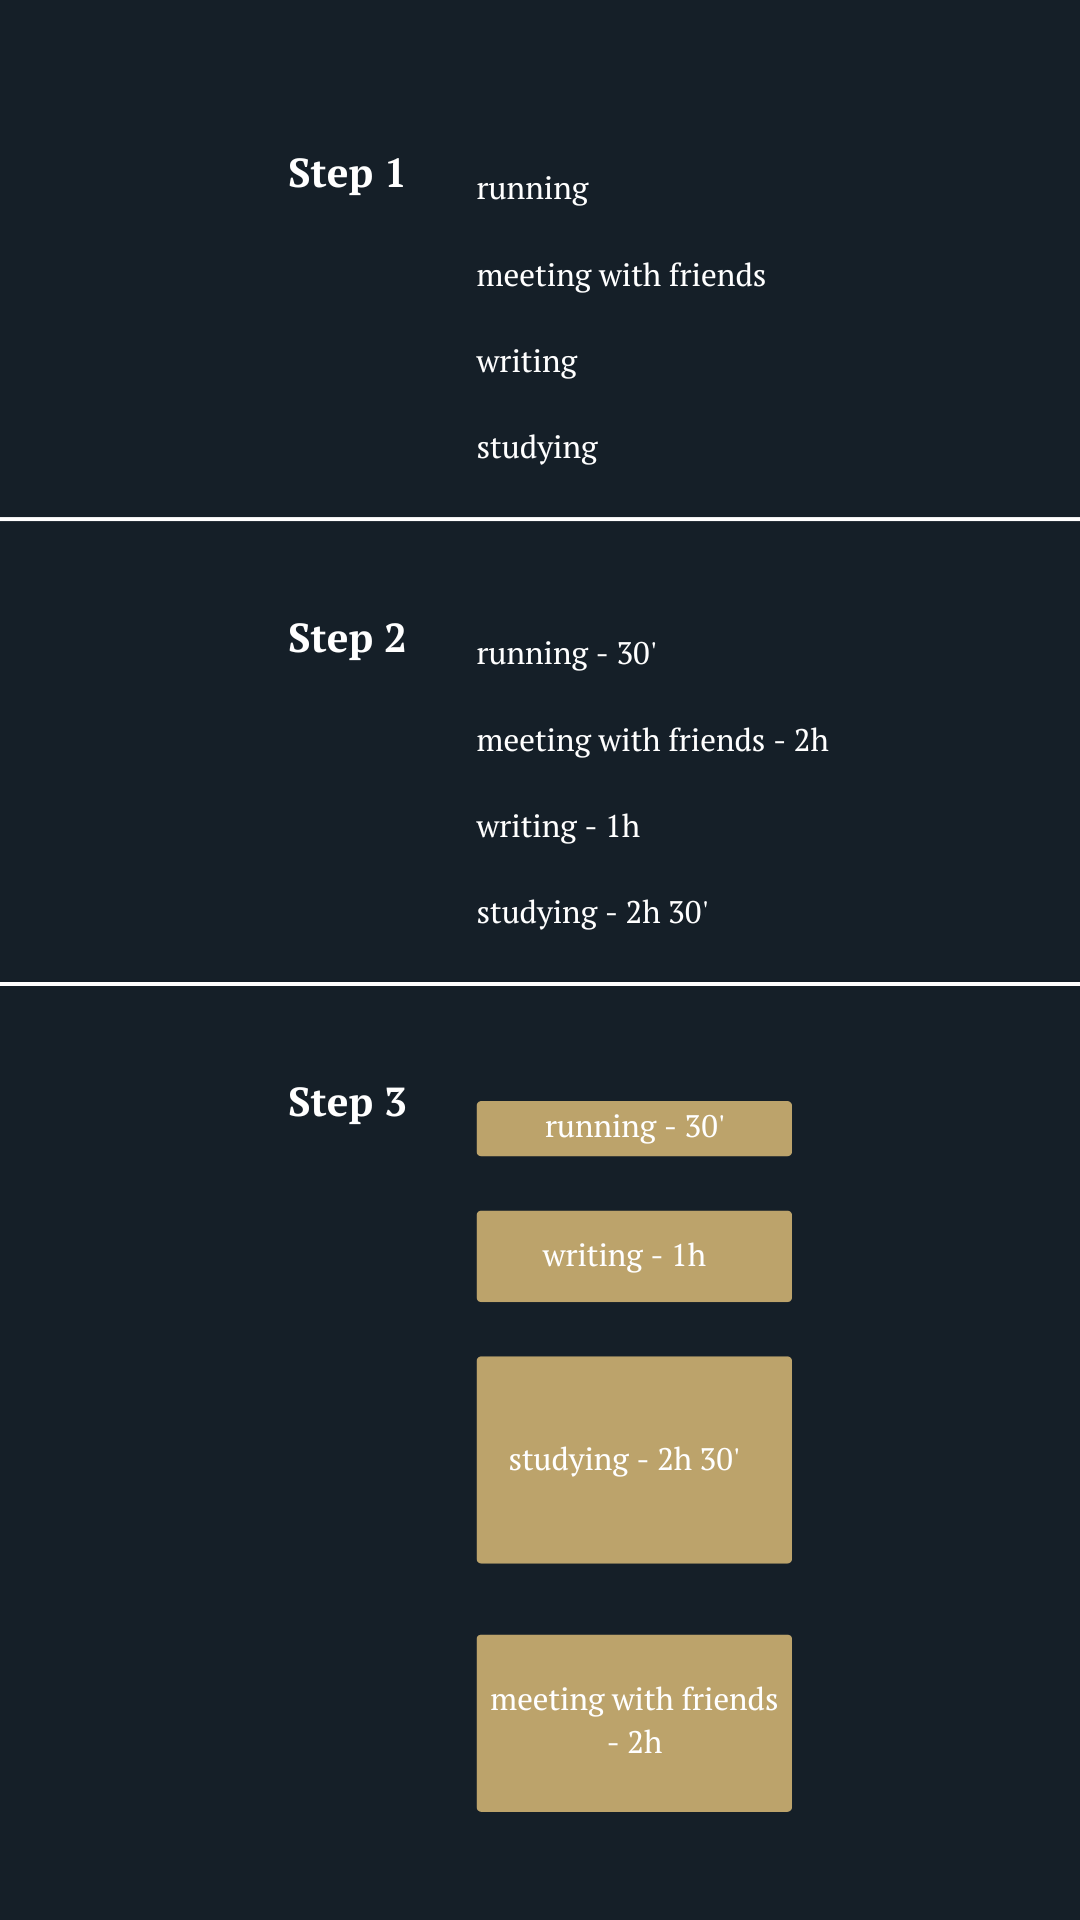Click the Step 1 heading
1080x1920 pixels.
[346, 174]
